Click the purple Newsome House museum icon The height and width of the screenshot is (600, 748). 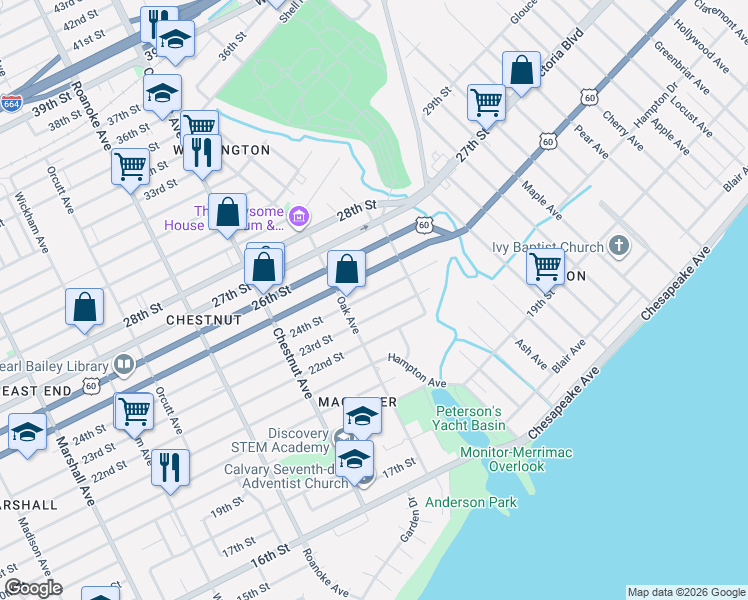click(299, 217)
